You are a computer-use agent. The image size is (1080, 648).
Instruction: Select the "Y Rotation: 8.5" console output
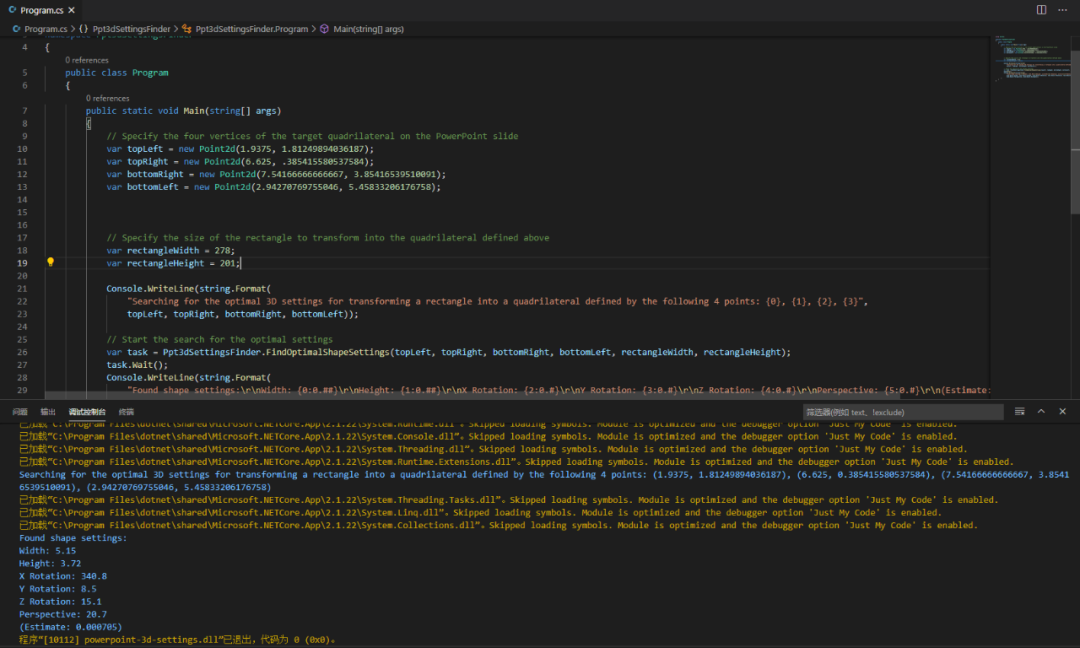[x=58, y=589]
